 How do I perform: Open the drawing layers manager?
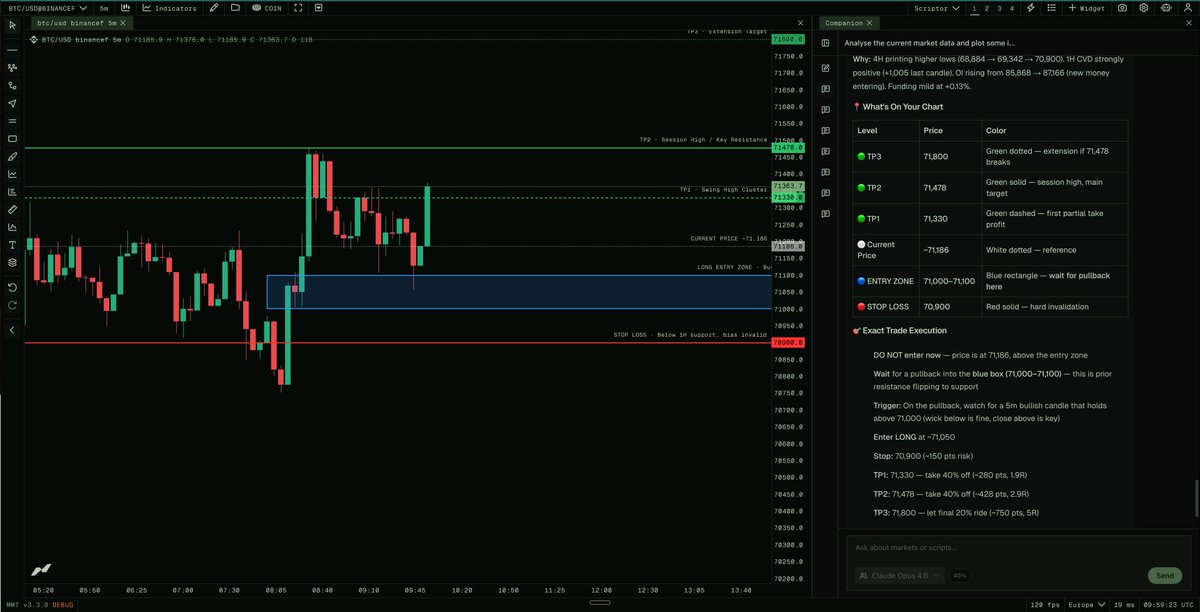coord(12,262)
